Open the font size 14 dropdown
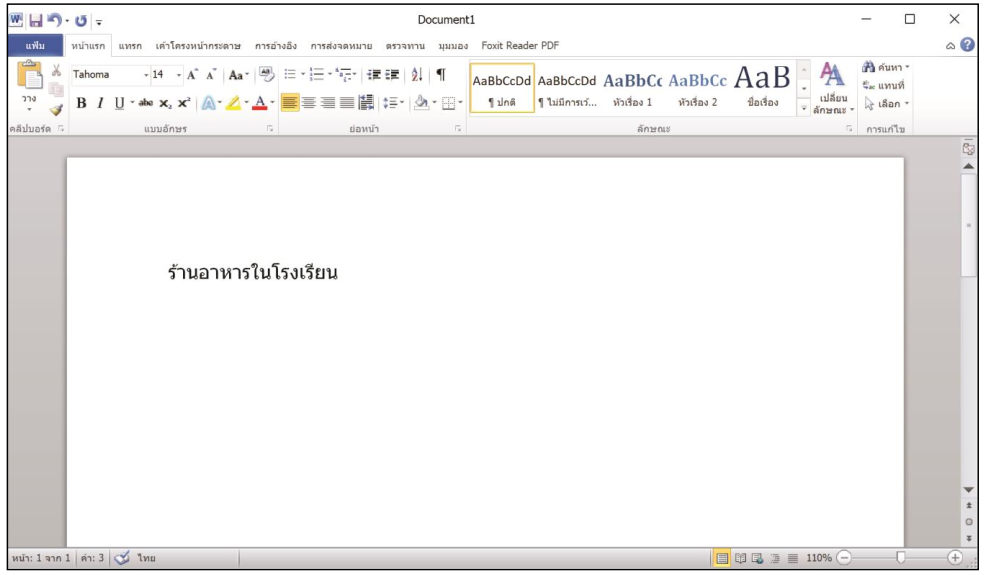The width and height of the screenshot is (985, 575). [x=179, y=75]
